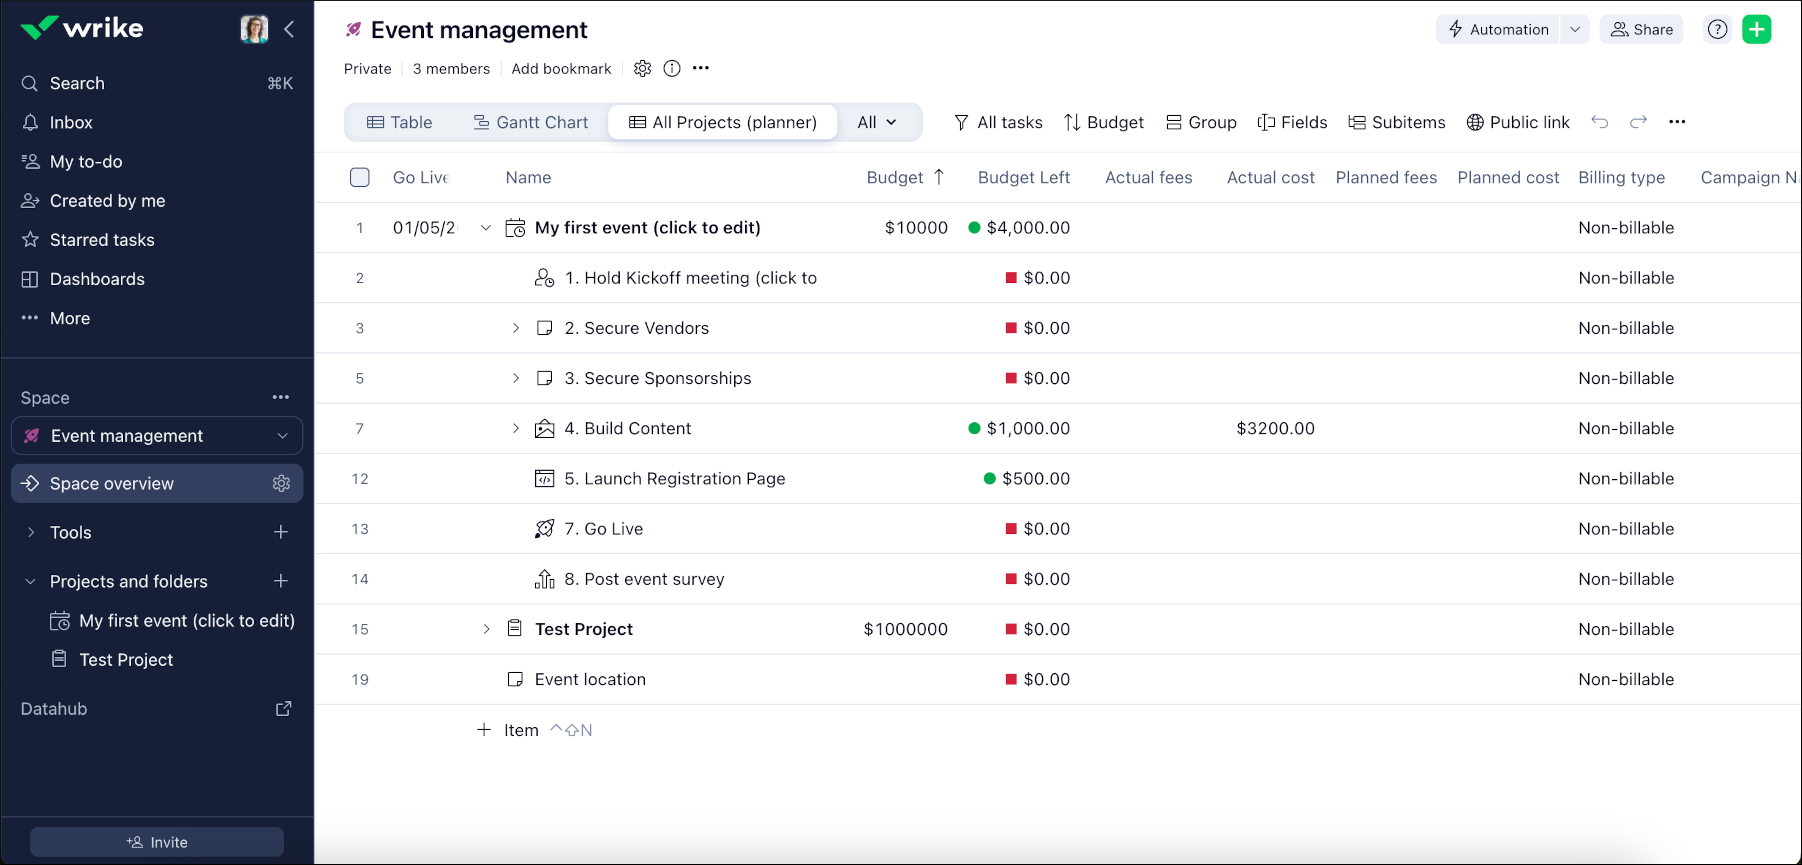Image resolution: width=1802 pixels, height=865 pixels.
Task: Click green status dot for Build Content
Action: [974, 428]
